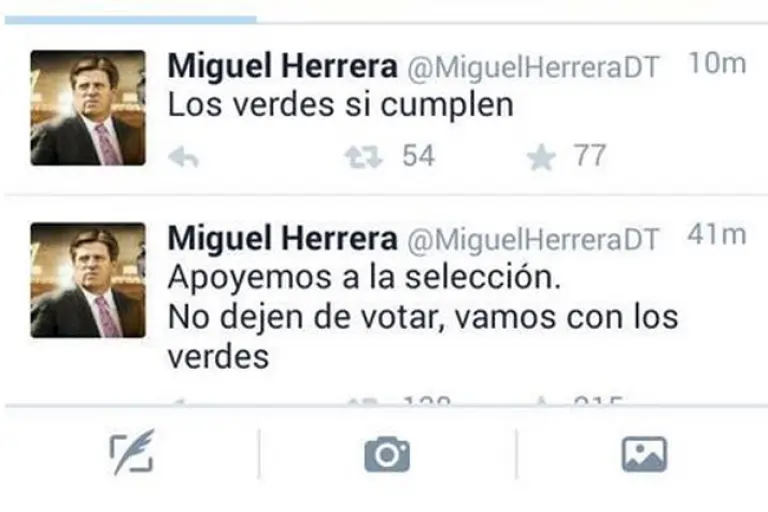Open Miguel Herrera's avatar on first tweet
This screenshot has height=512, width=768.
coord(88,108)
